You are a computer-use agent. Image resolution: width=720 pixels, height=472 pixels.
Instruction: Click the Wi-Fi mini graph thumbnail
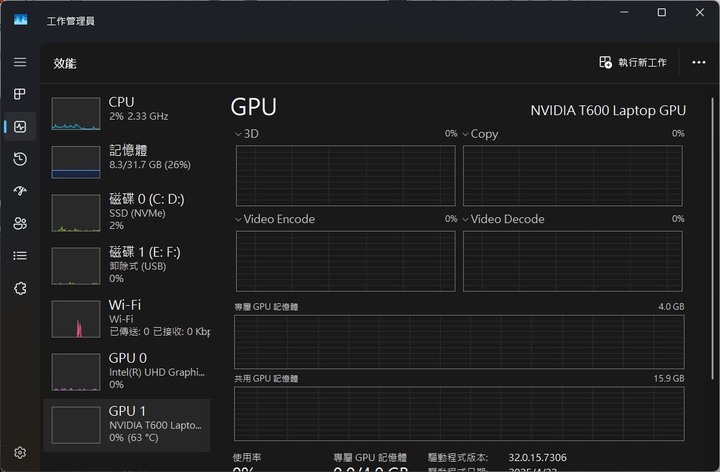(x=76, y=319)
